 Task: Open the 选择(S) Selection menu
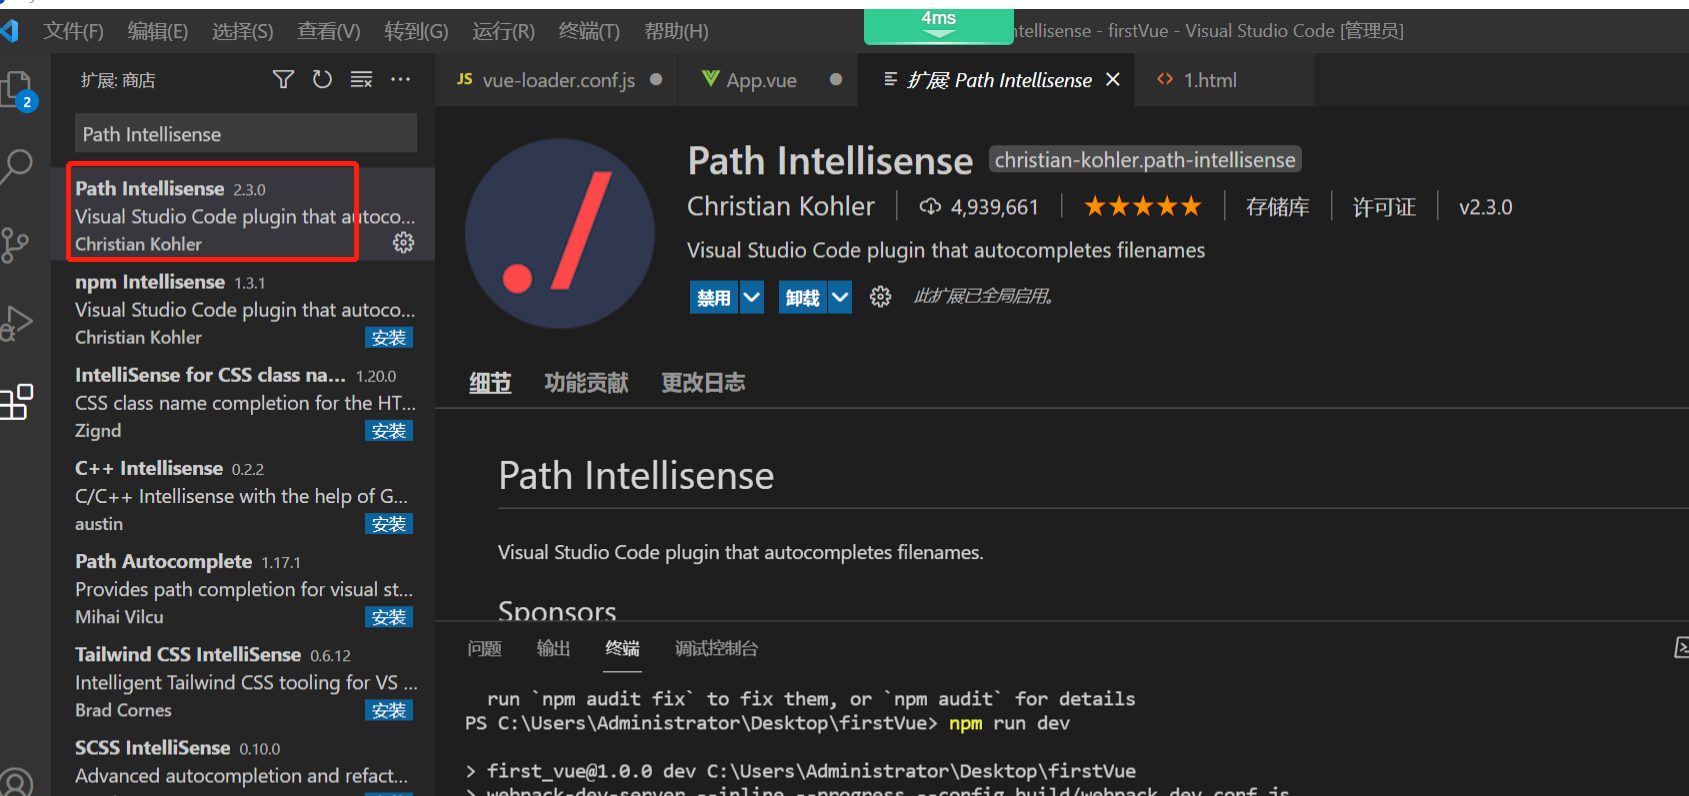243,31
